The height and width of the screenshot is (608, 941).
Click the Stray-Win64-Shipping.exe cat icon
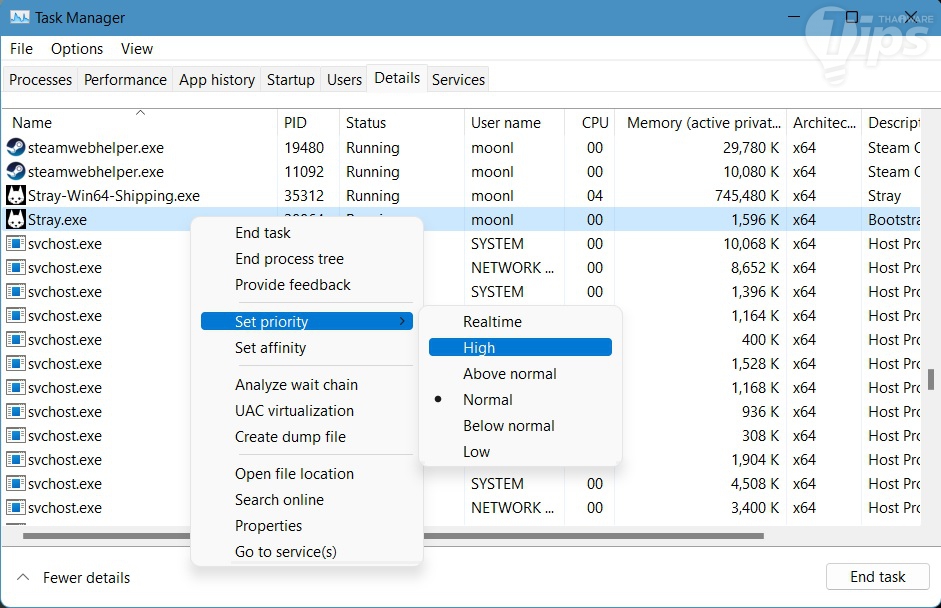pyautogui.click(x=16, y=196)
